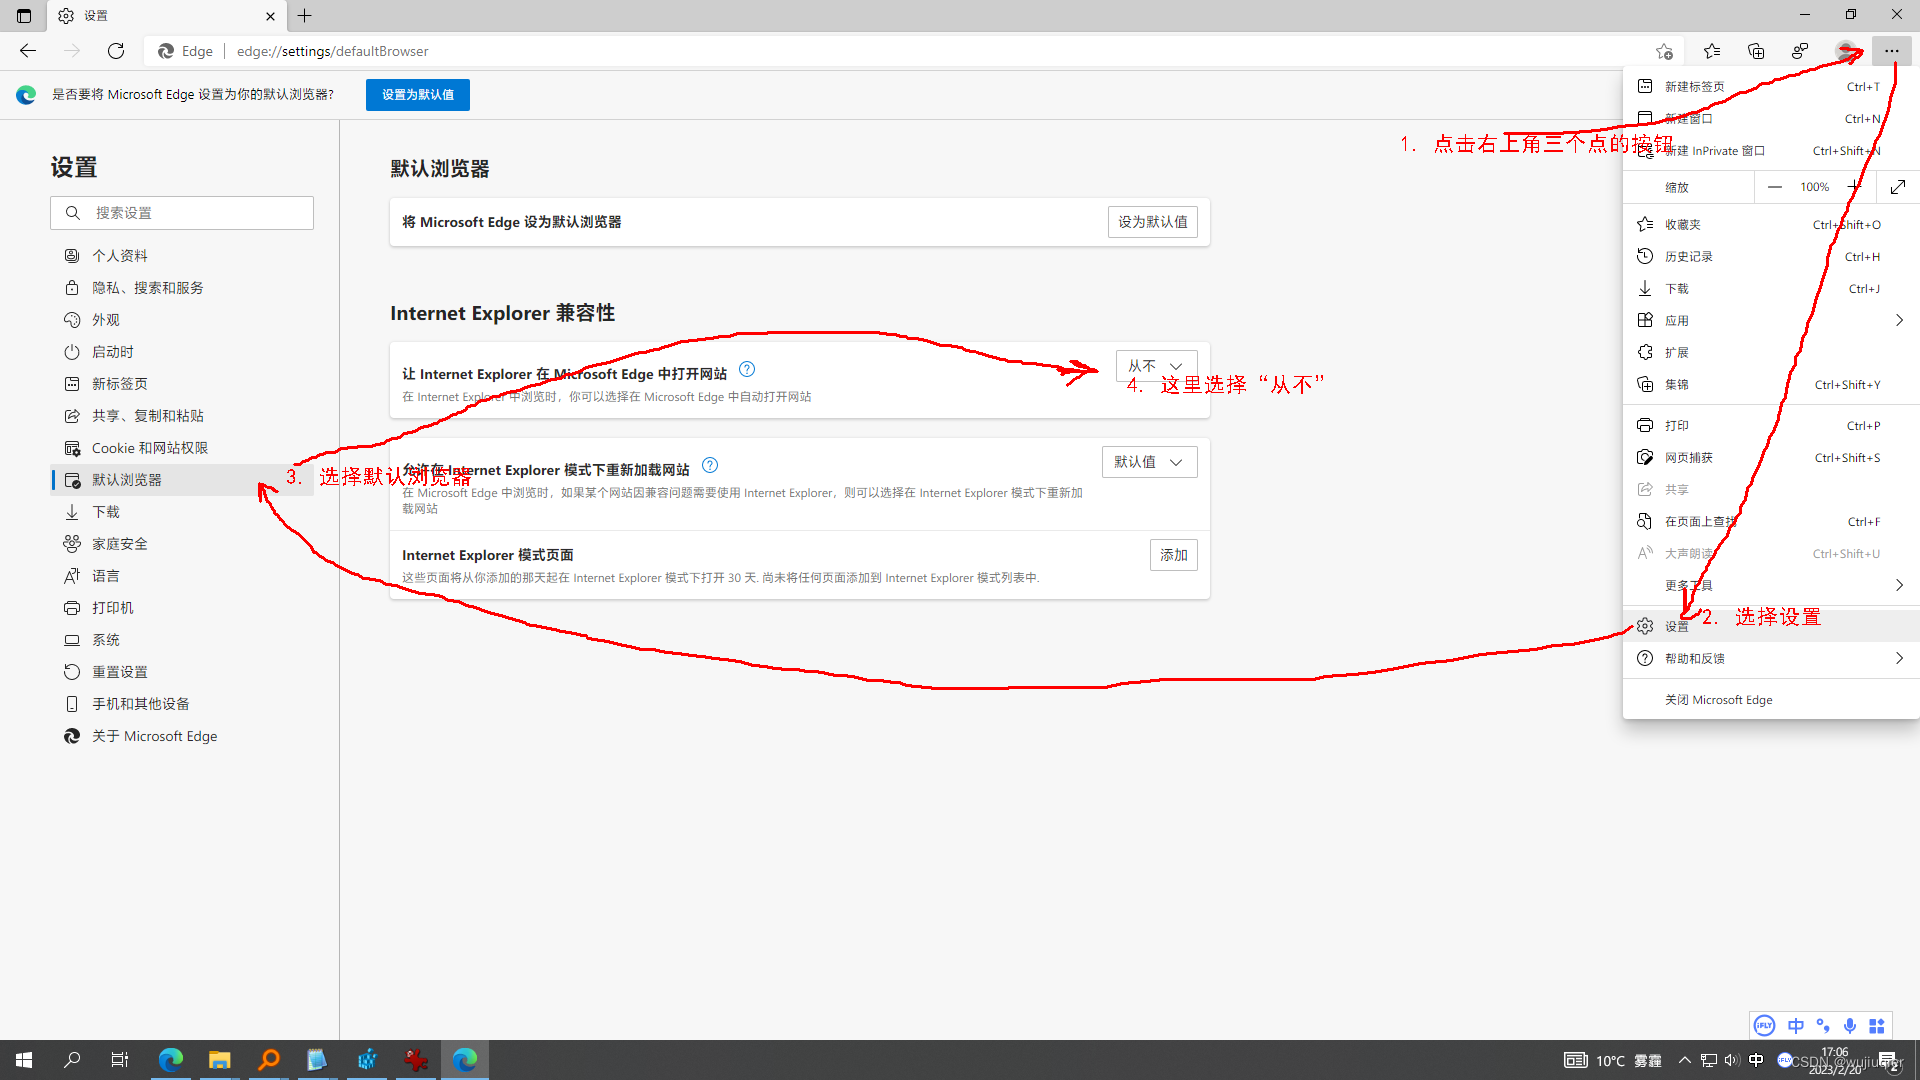Click the browser back arrow
This screenshot has height=1080, width=1920.
28,51
